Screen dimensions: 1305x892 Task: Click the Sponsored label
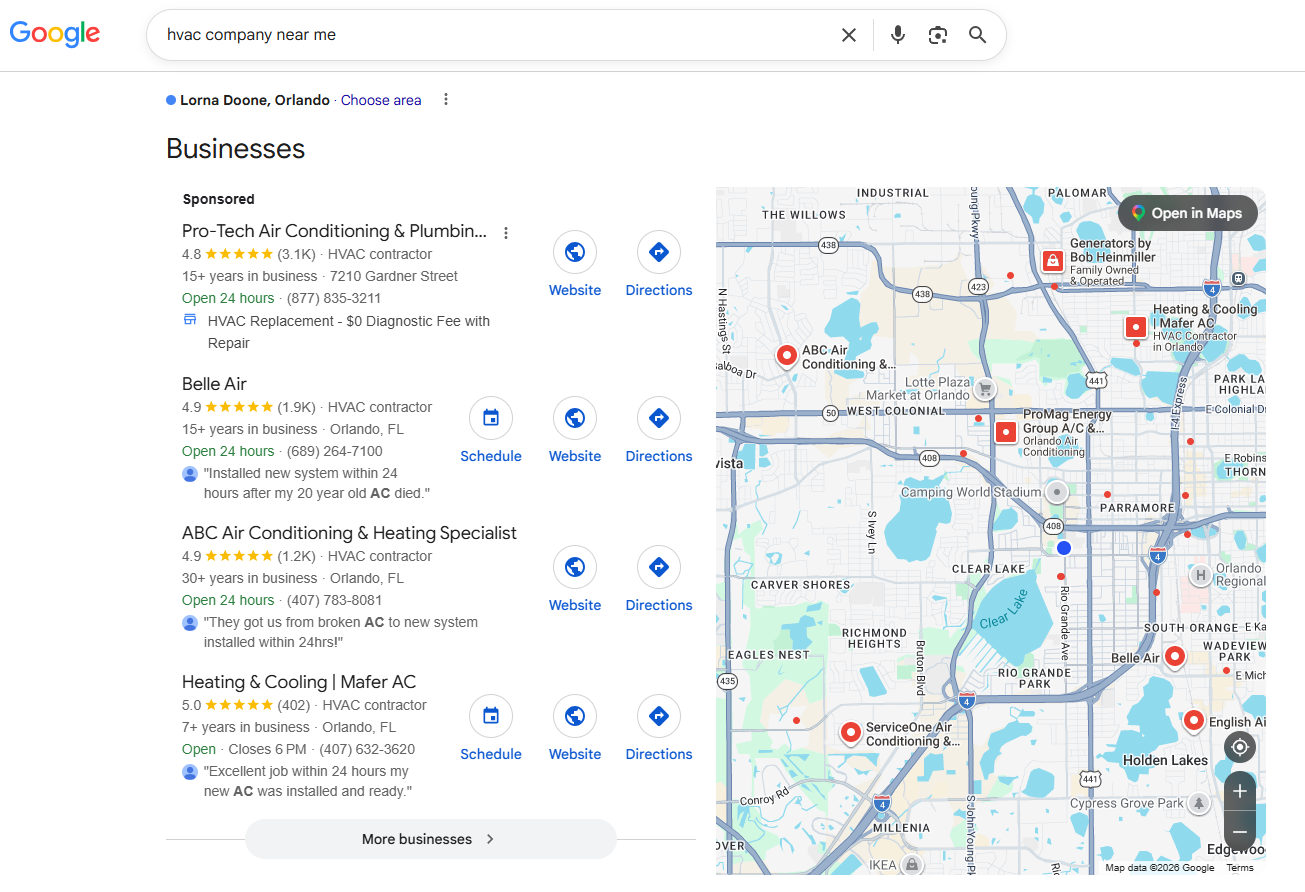[x=219, y=199]
